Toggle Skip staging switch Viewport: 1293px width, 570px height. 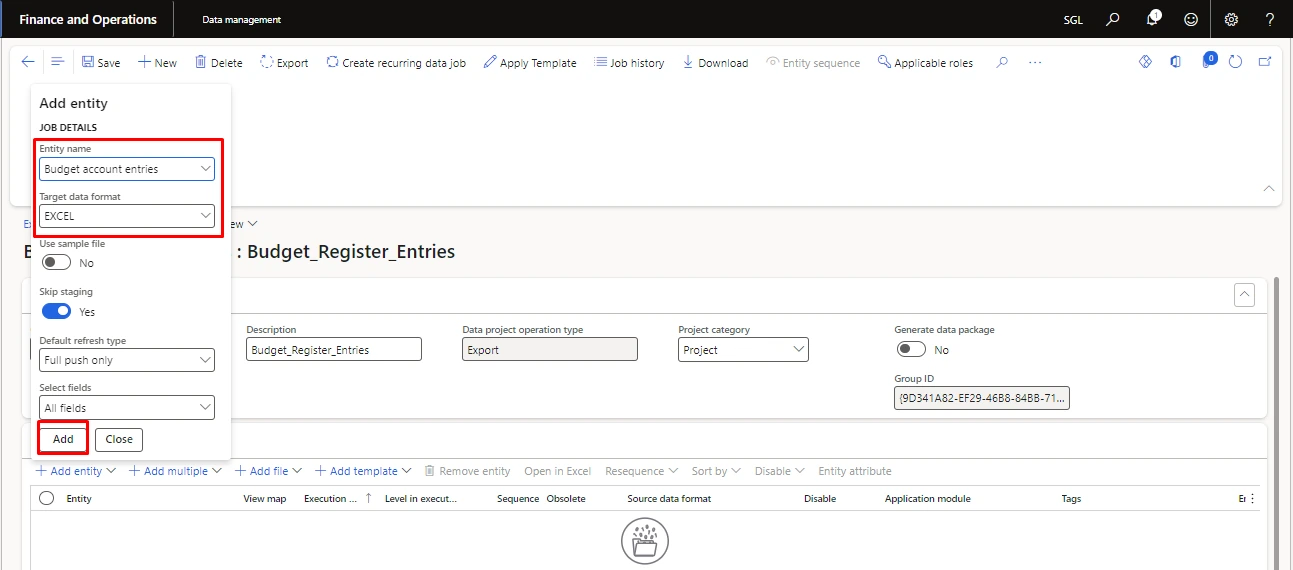pyautogui.click(x=56, y=311)
